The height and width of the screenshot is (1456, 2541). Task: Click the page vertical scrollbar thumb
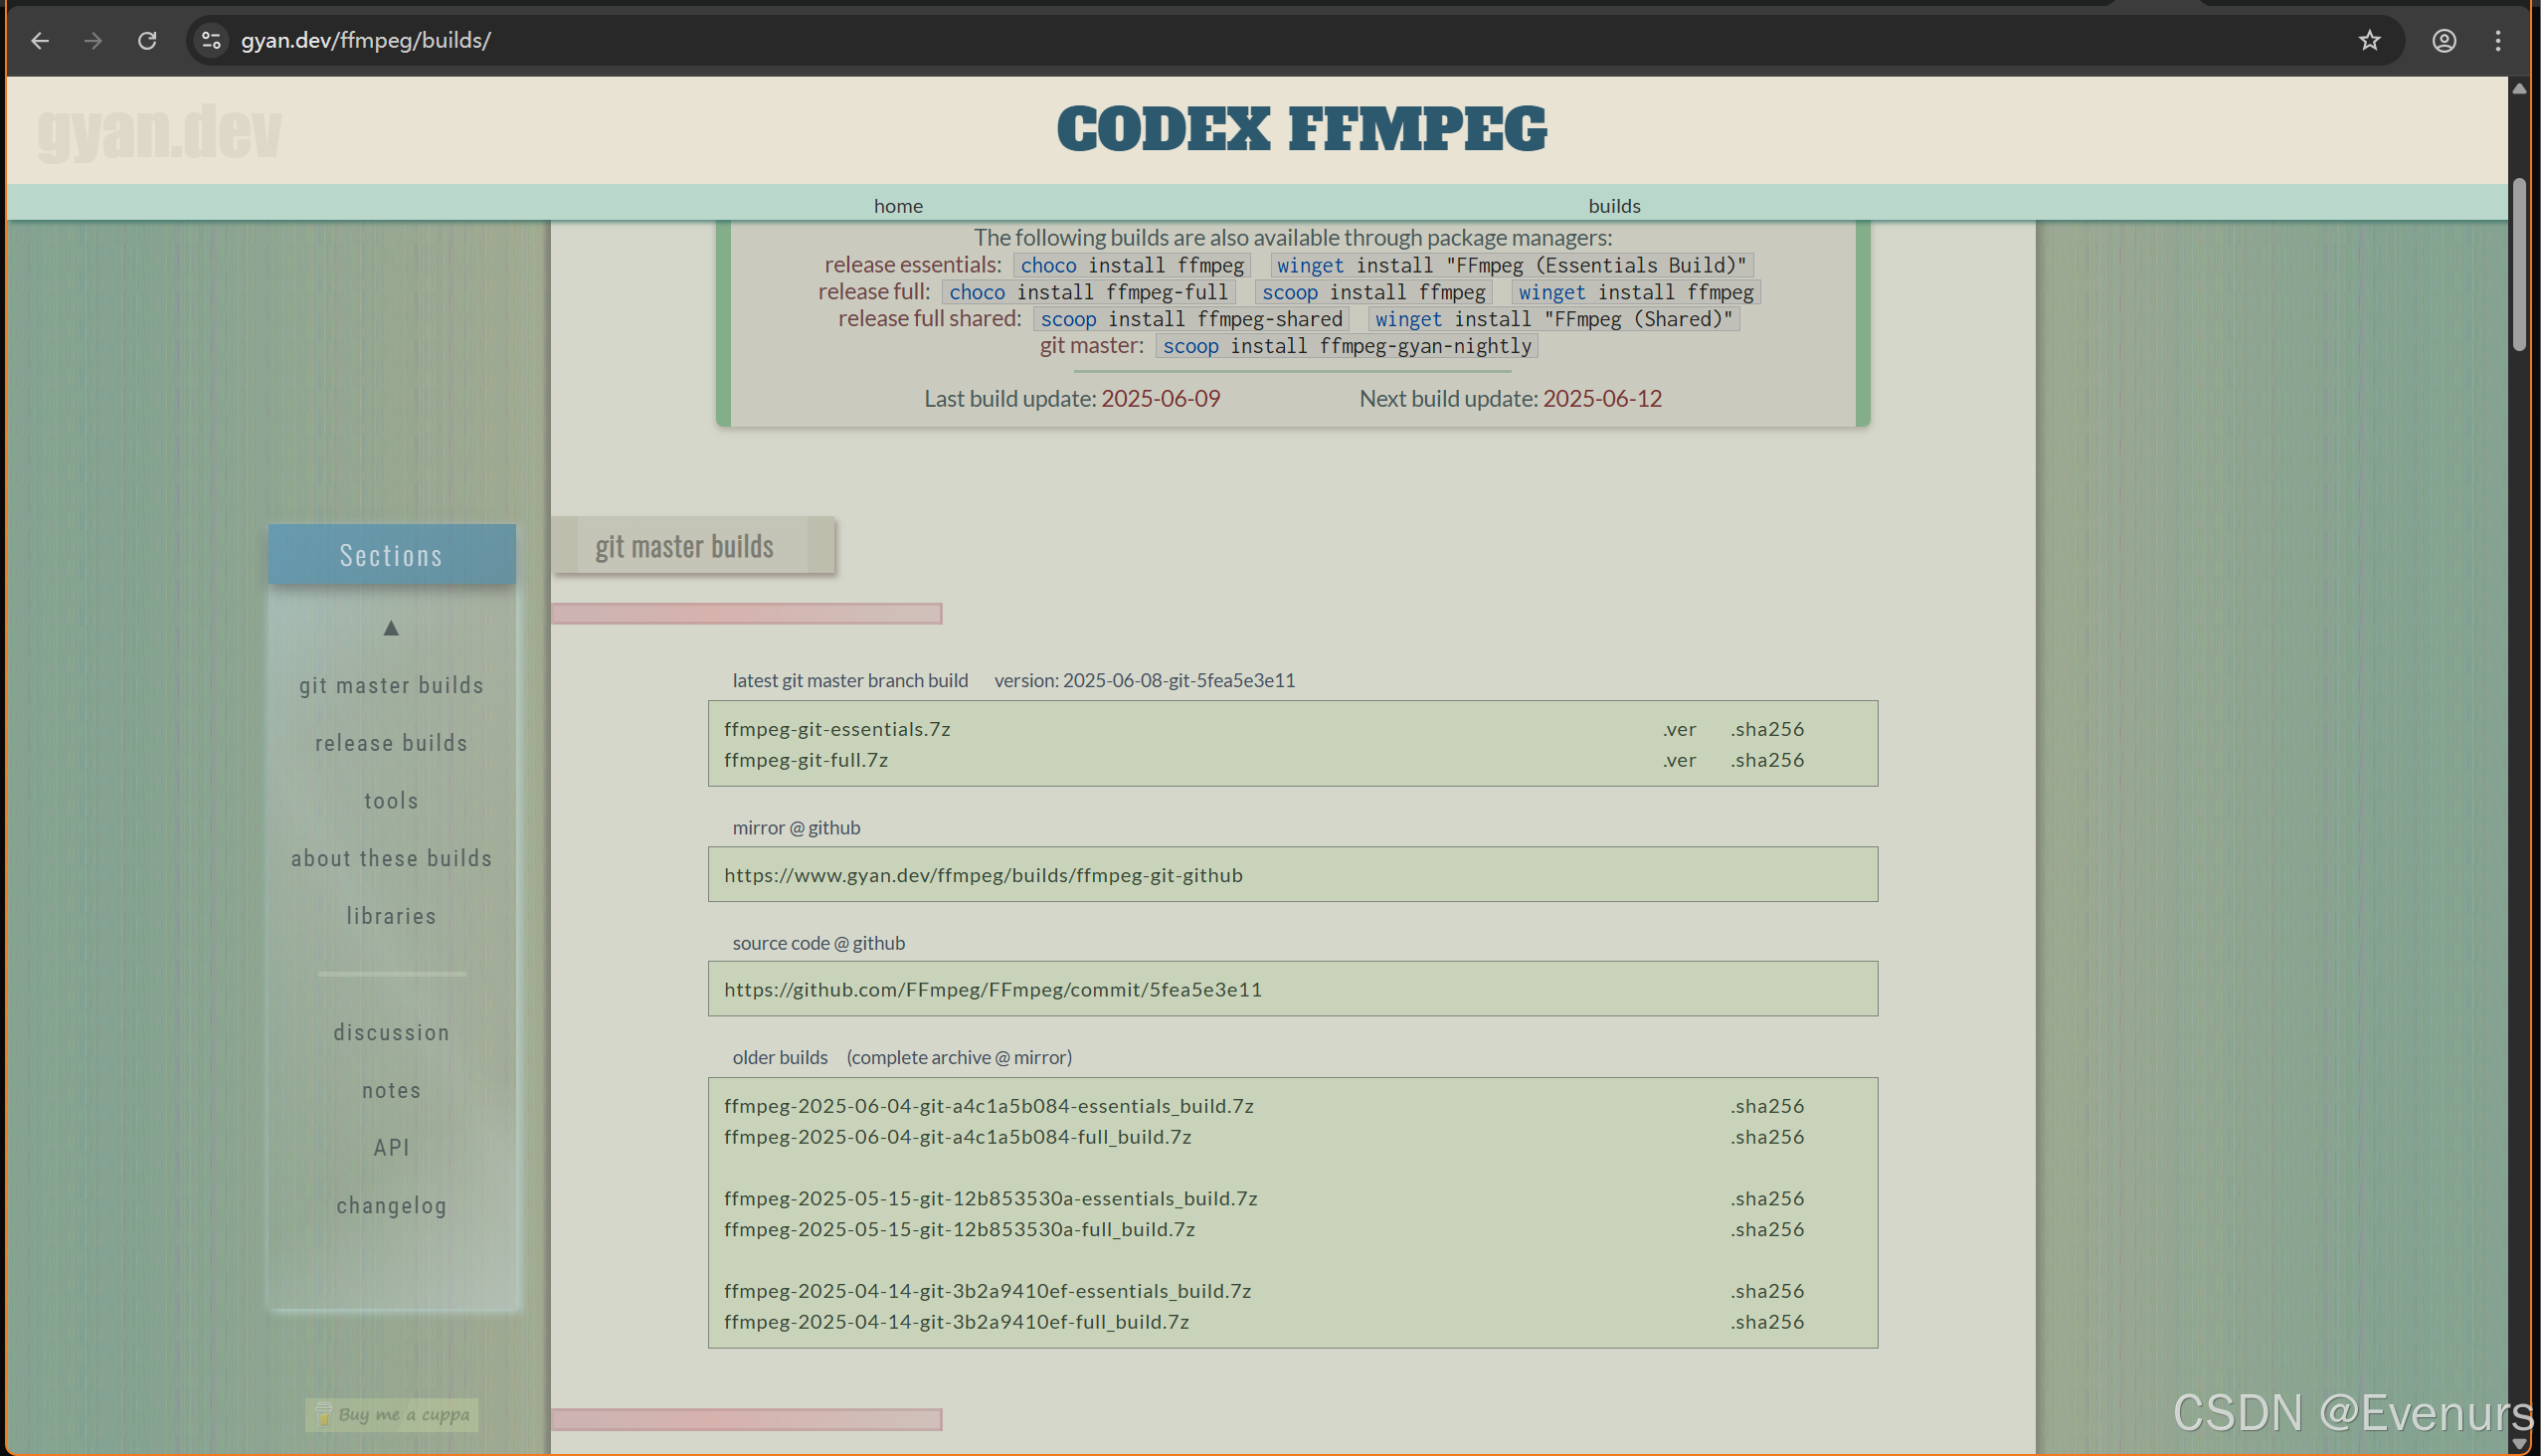tap(2519, 265)
